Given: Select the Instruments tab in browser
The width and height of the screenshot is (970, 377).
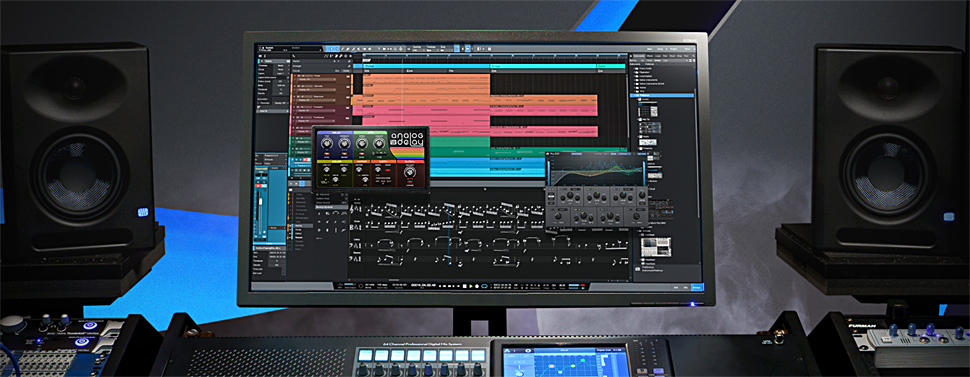Looking at the screenshot, I should (x=639, y=56).
